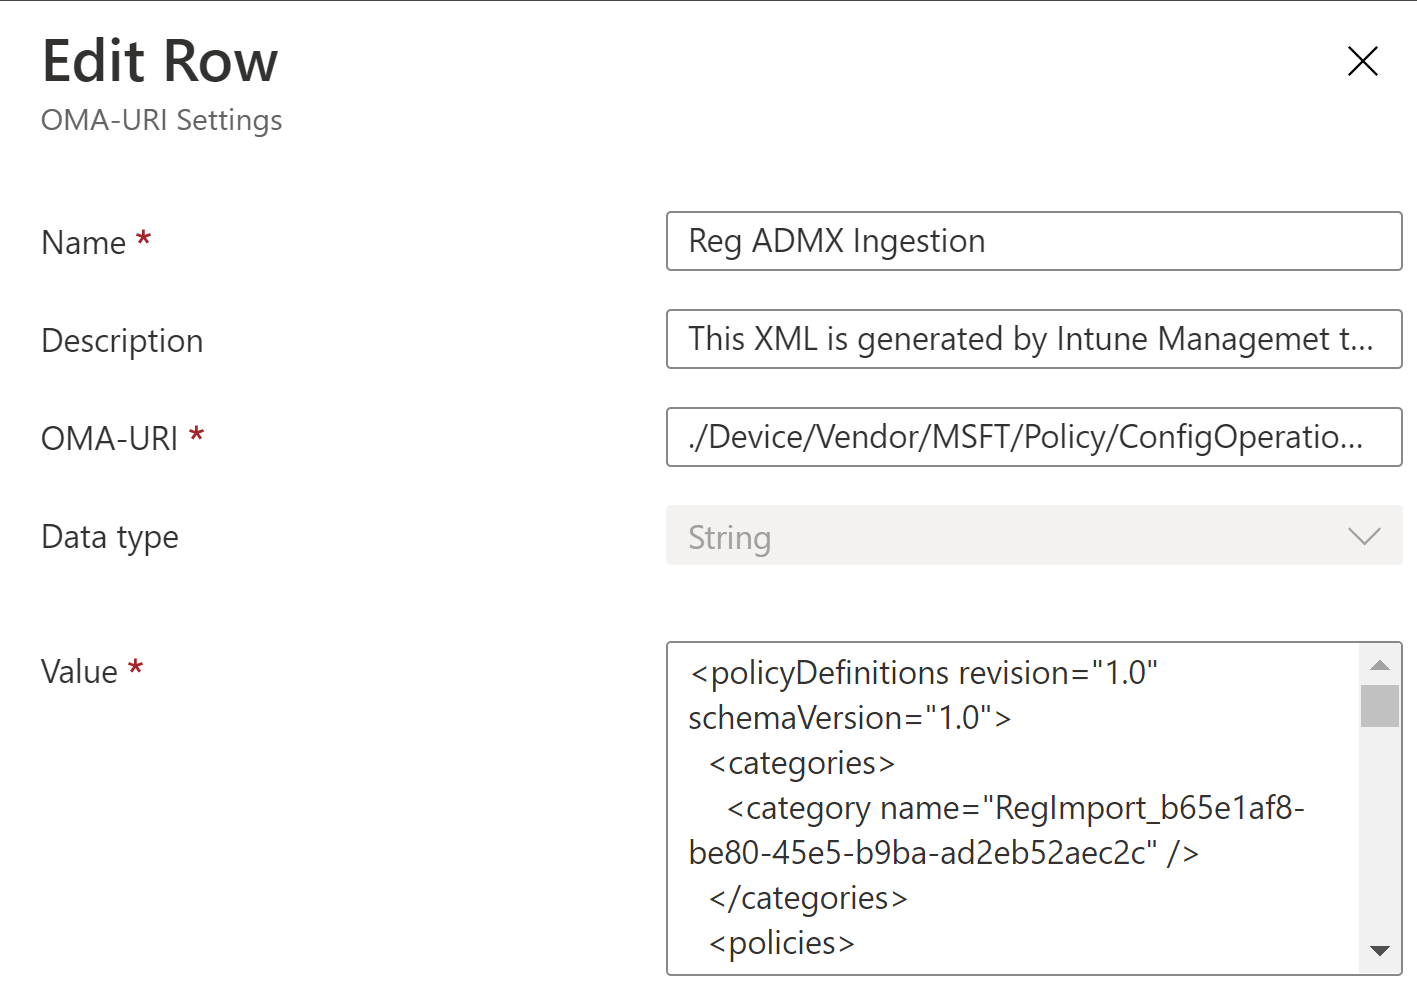Click the opening <categories> tag line

coord(801,763)
